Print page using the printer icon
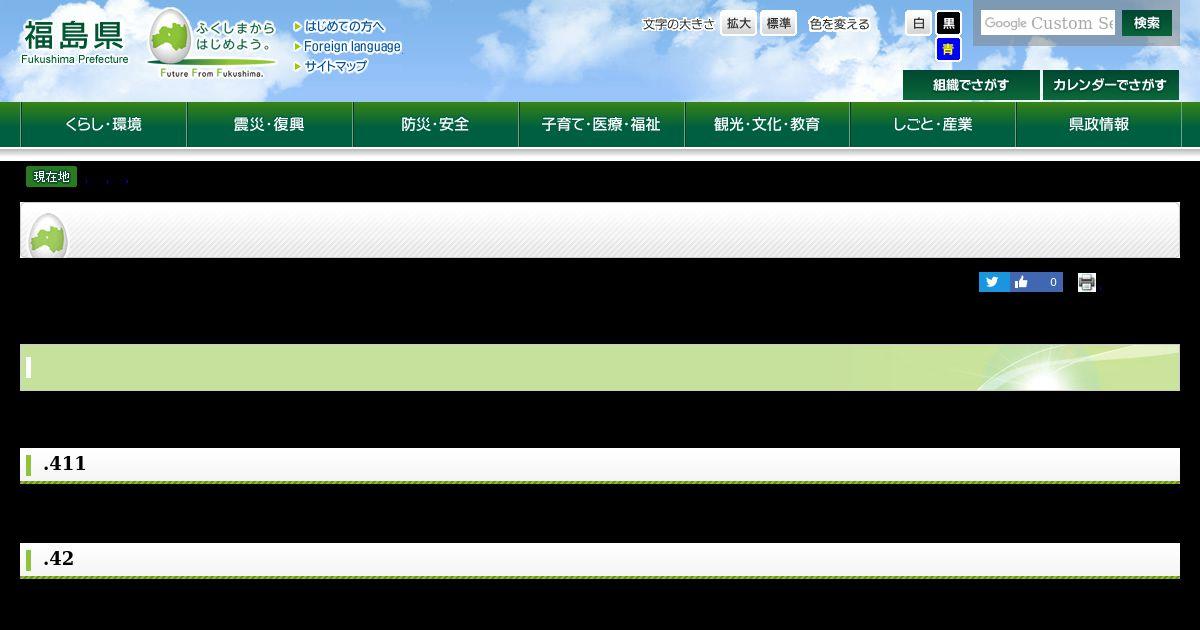Screen dimensions: 1200x630 point(1087,282)
